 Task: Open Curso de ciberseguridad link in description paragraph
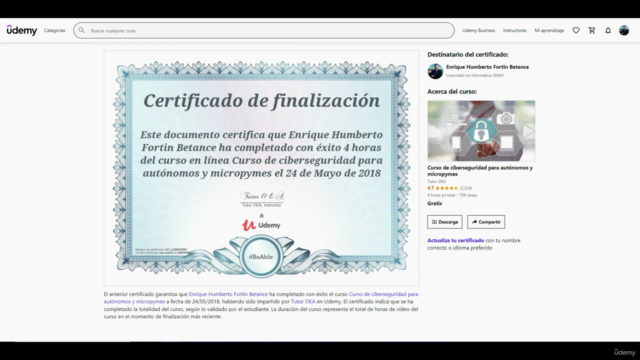click(261, 298)
